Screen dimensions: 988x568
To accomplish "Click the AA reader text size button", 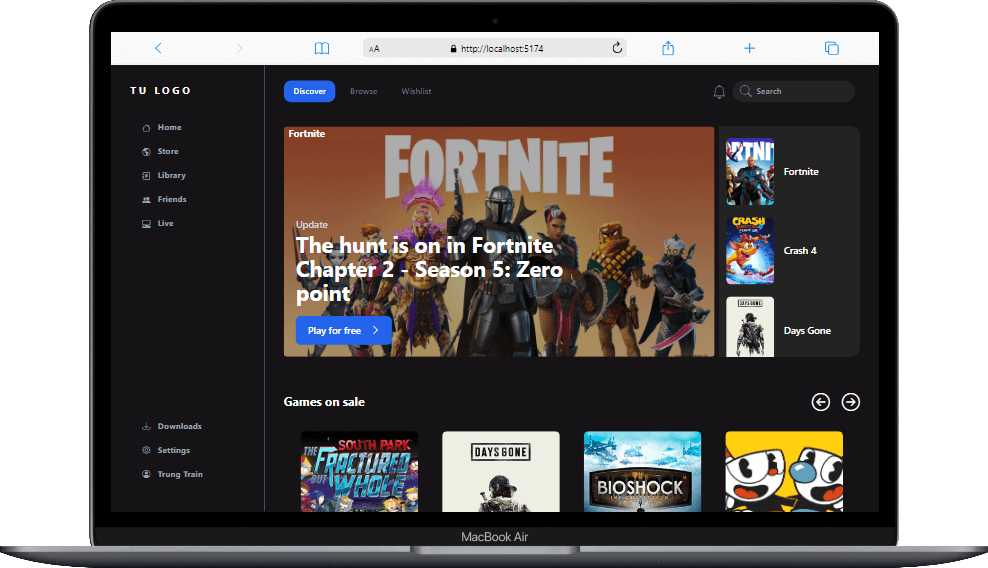I will (374, 49).
